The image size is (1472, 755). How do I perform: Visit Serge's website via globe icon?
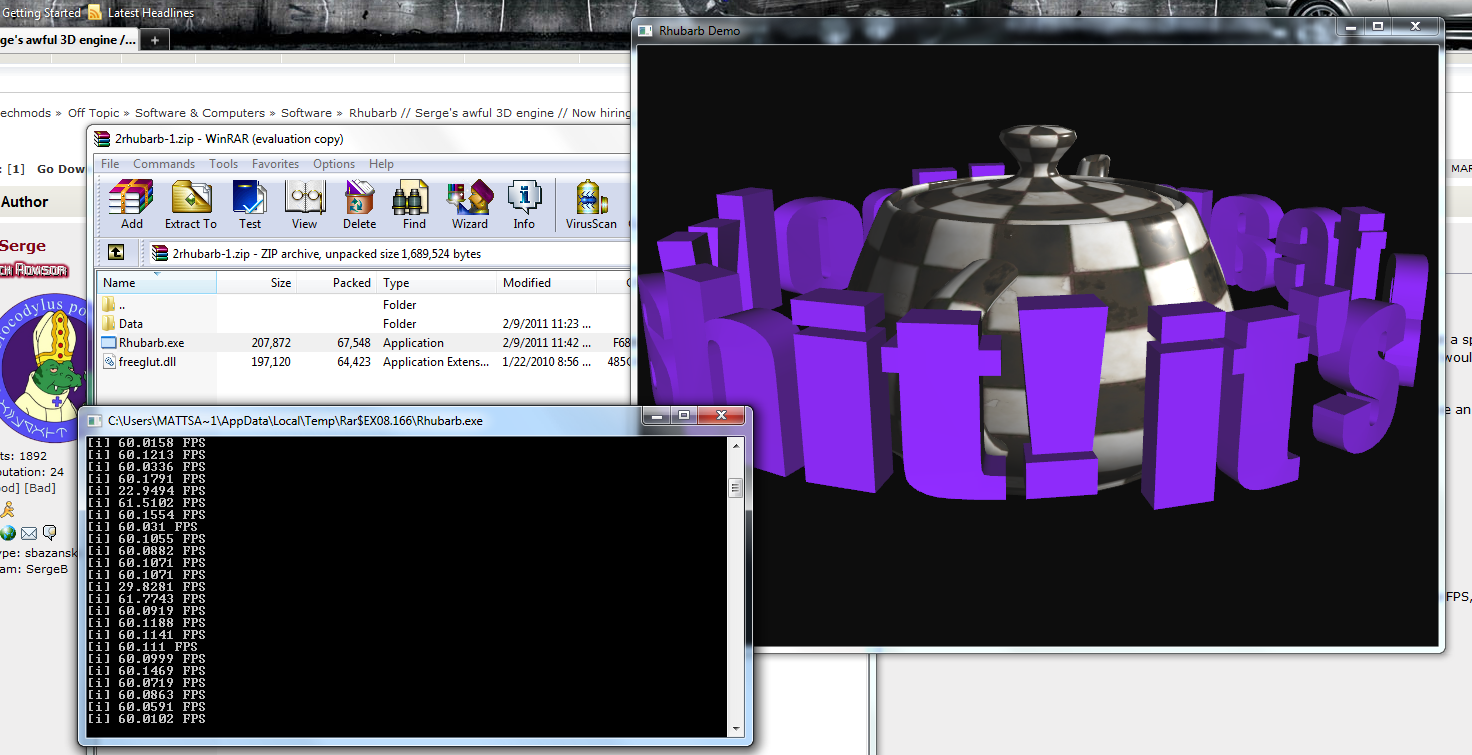(8, 533)
